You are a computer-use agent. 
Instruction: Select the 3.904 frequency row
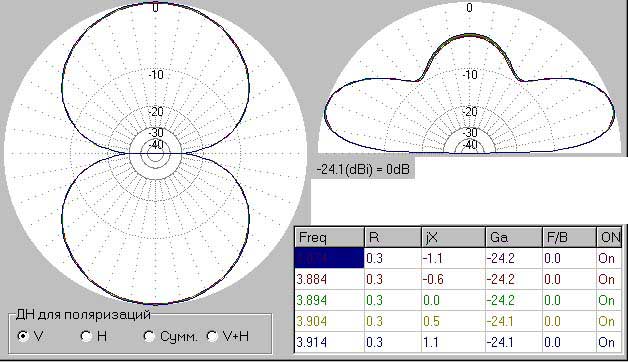(x=458, y=321)
